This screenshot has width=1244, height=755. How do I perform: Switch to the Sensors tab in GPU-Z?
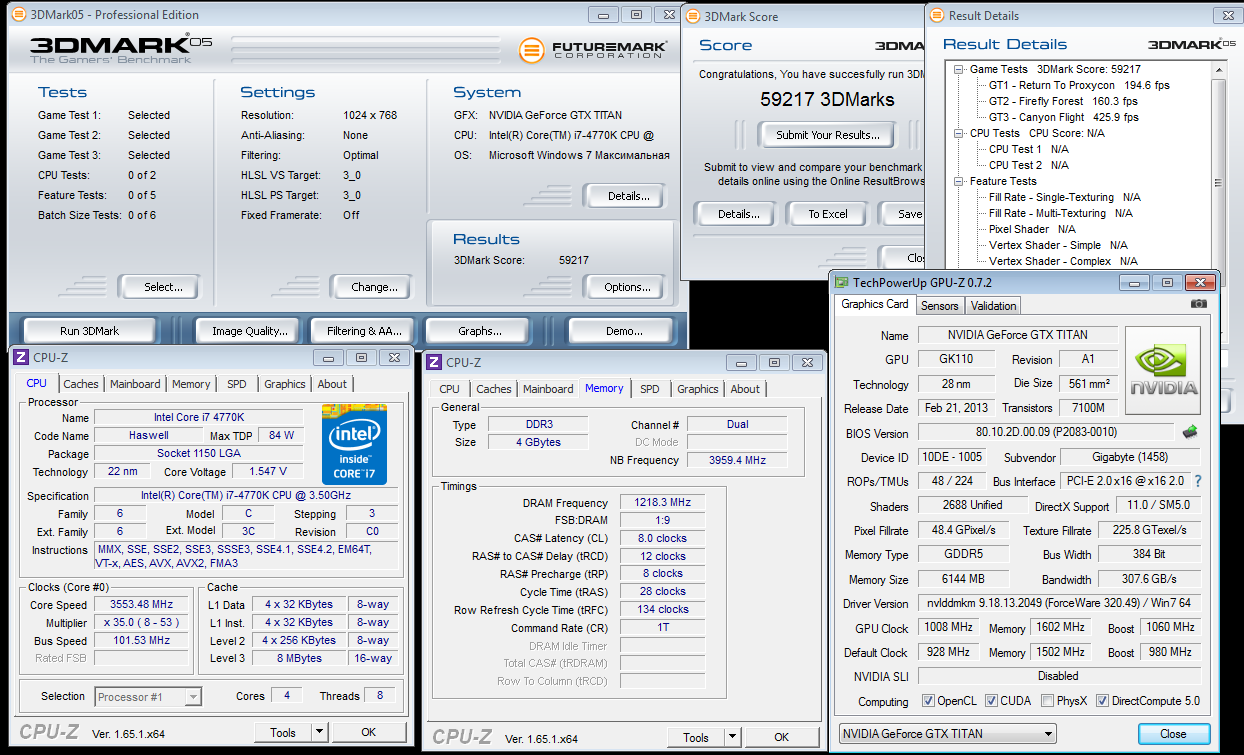[939, 306]
